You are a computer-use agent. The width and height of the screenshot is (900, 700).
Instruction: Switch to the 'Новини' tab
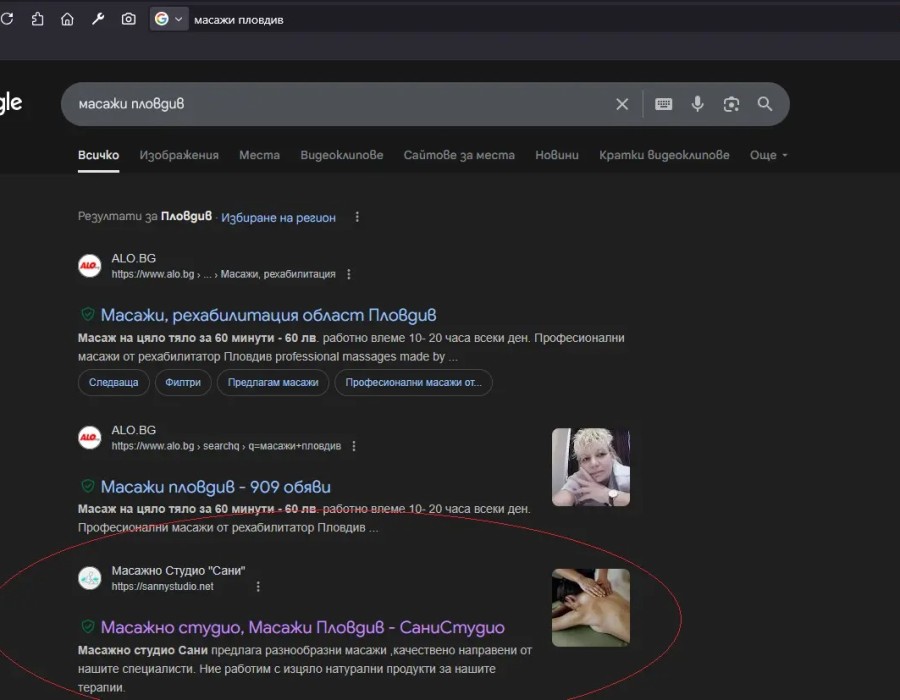(557, 155)
